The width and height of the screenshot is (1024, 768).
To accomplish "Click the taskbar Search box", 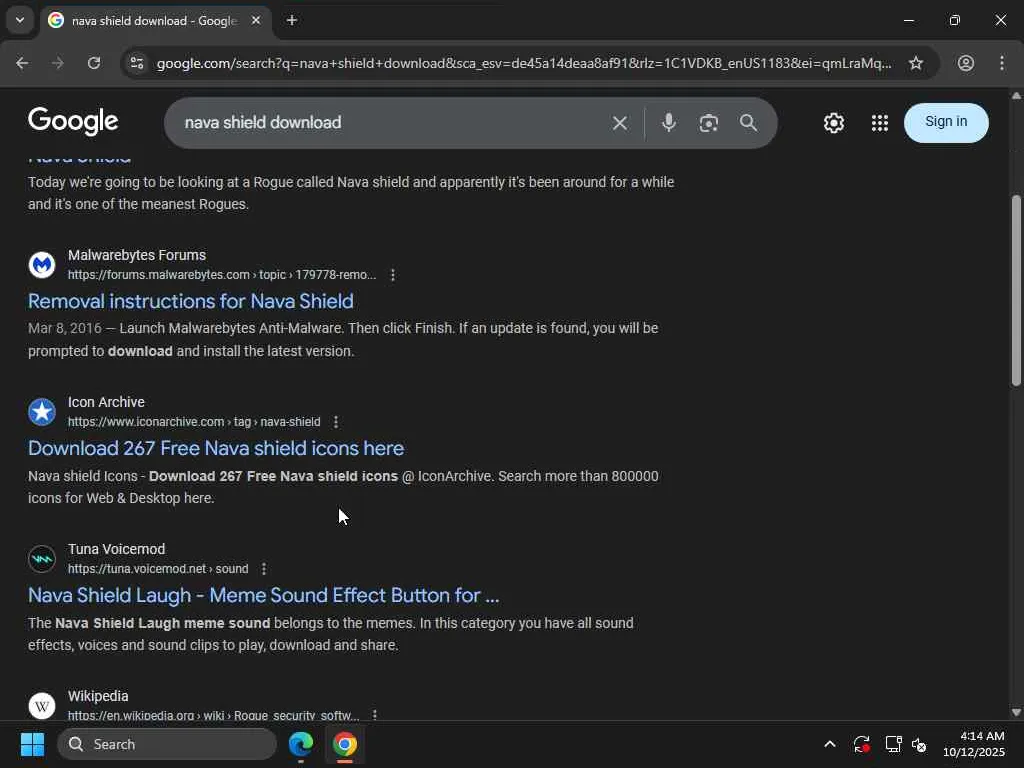I will (167, 744).
